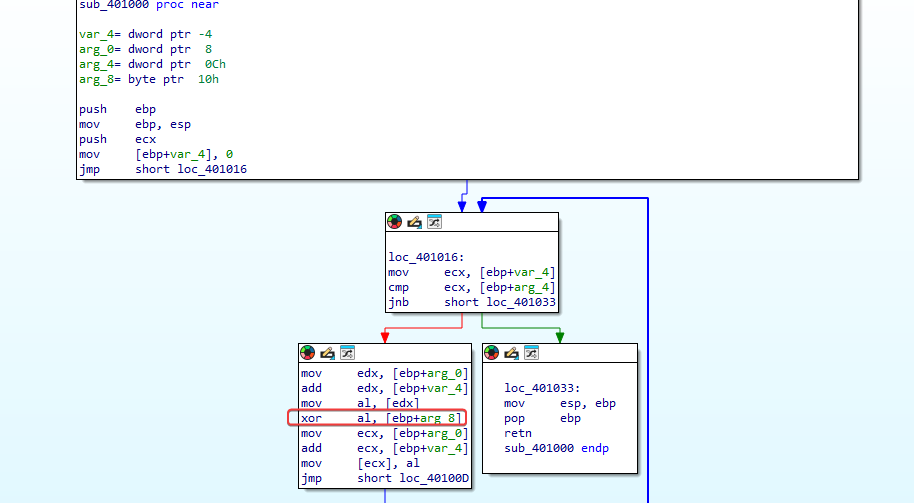Click the 'retn' instruction
Viewport: 914px width, 503px height.
[x=518, y=433]
